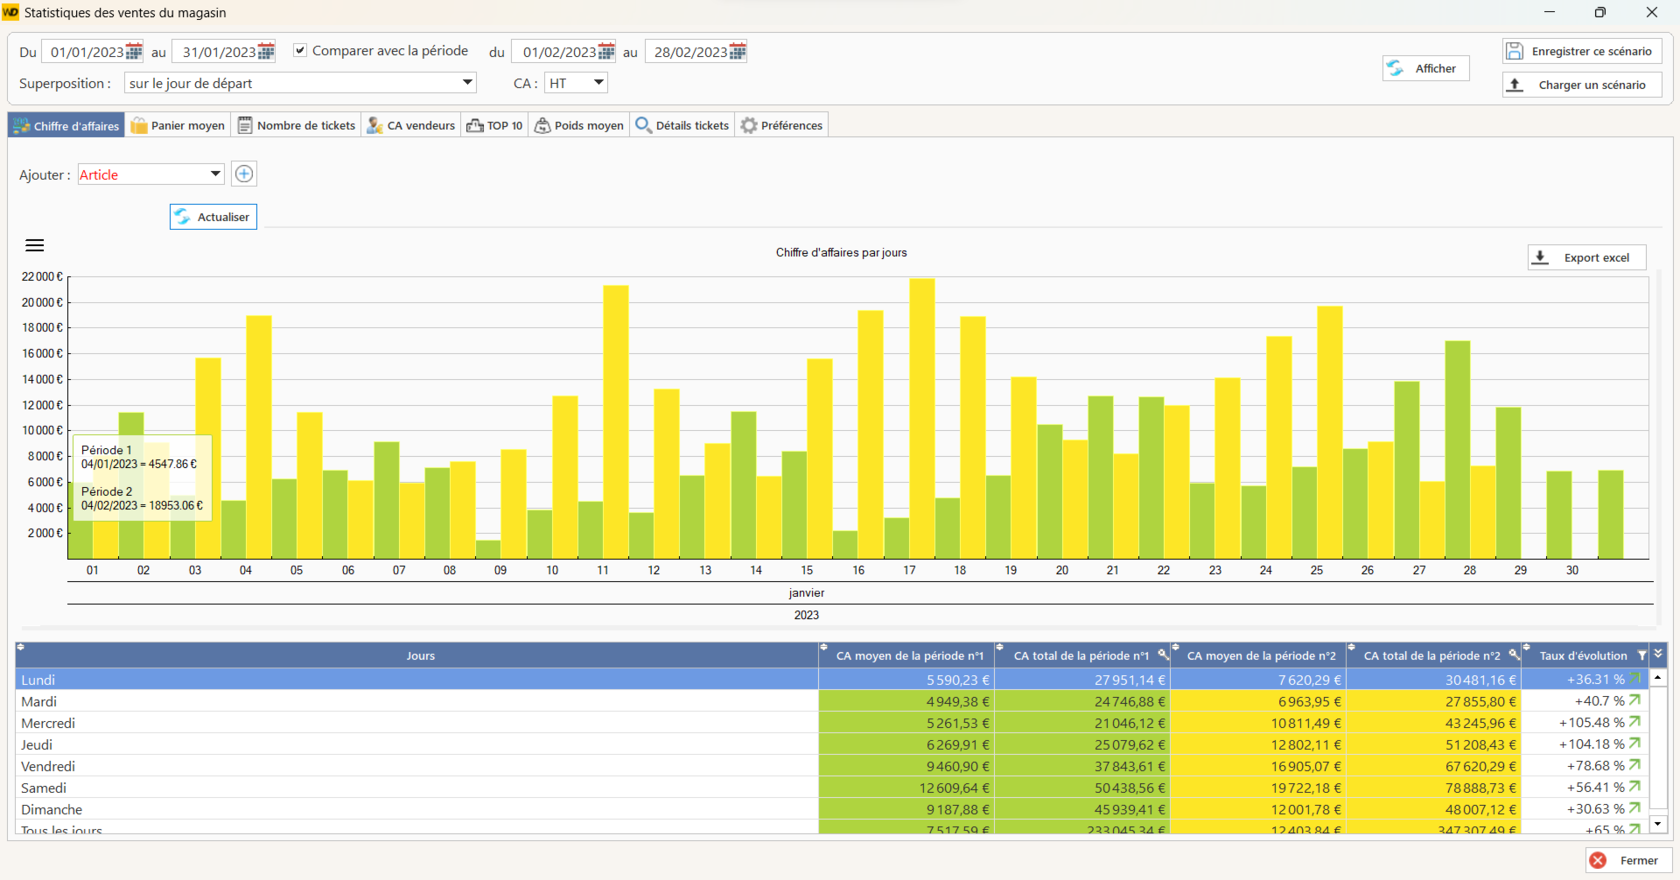Uncheck Comparer avec la période checkbox
The width and height of the screenshot is (1680, 880).
300,50
